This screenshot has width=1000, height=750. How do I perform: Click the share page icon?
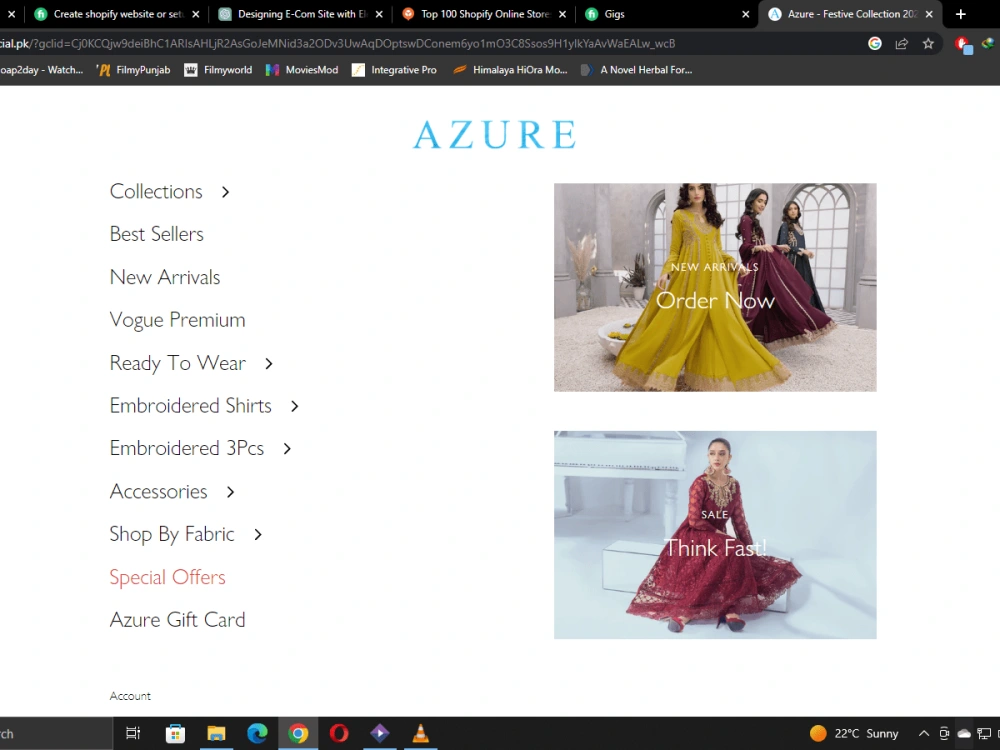(902, 43)
